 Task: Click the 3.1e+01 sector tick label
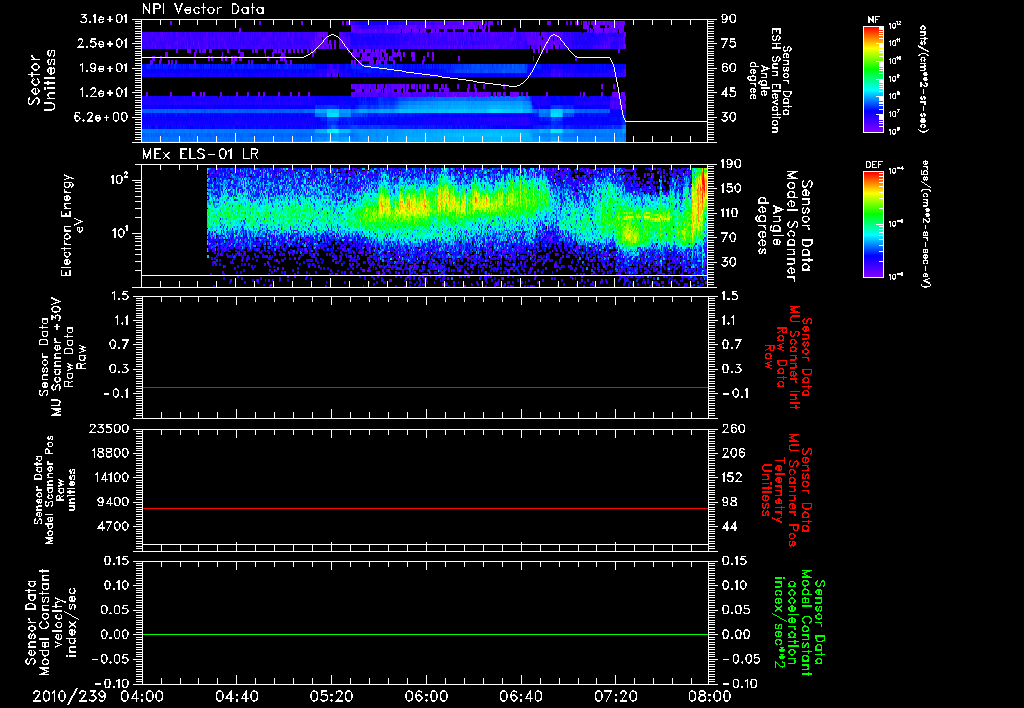tap(104, 19)
